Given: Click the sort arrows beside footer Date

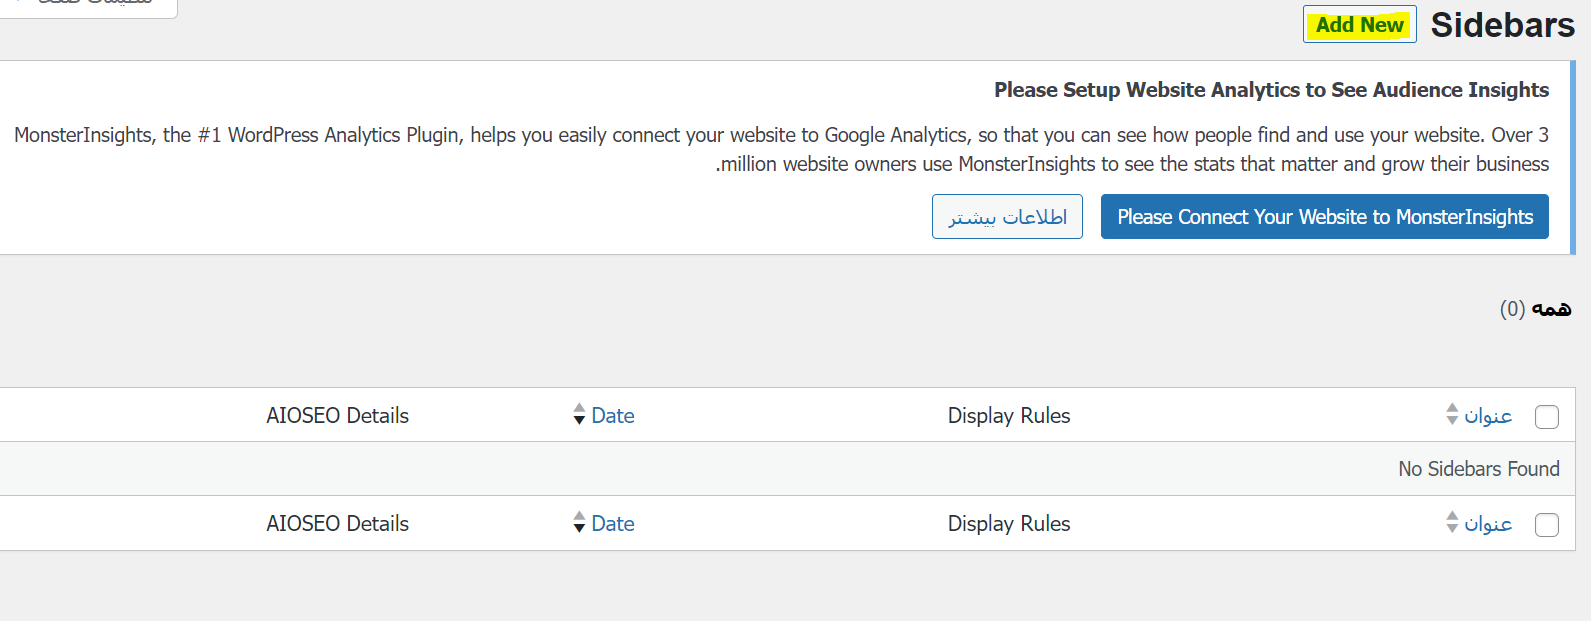Looking at the screenshot, I should point(579,522).
